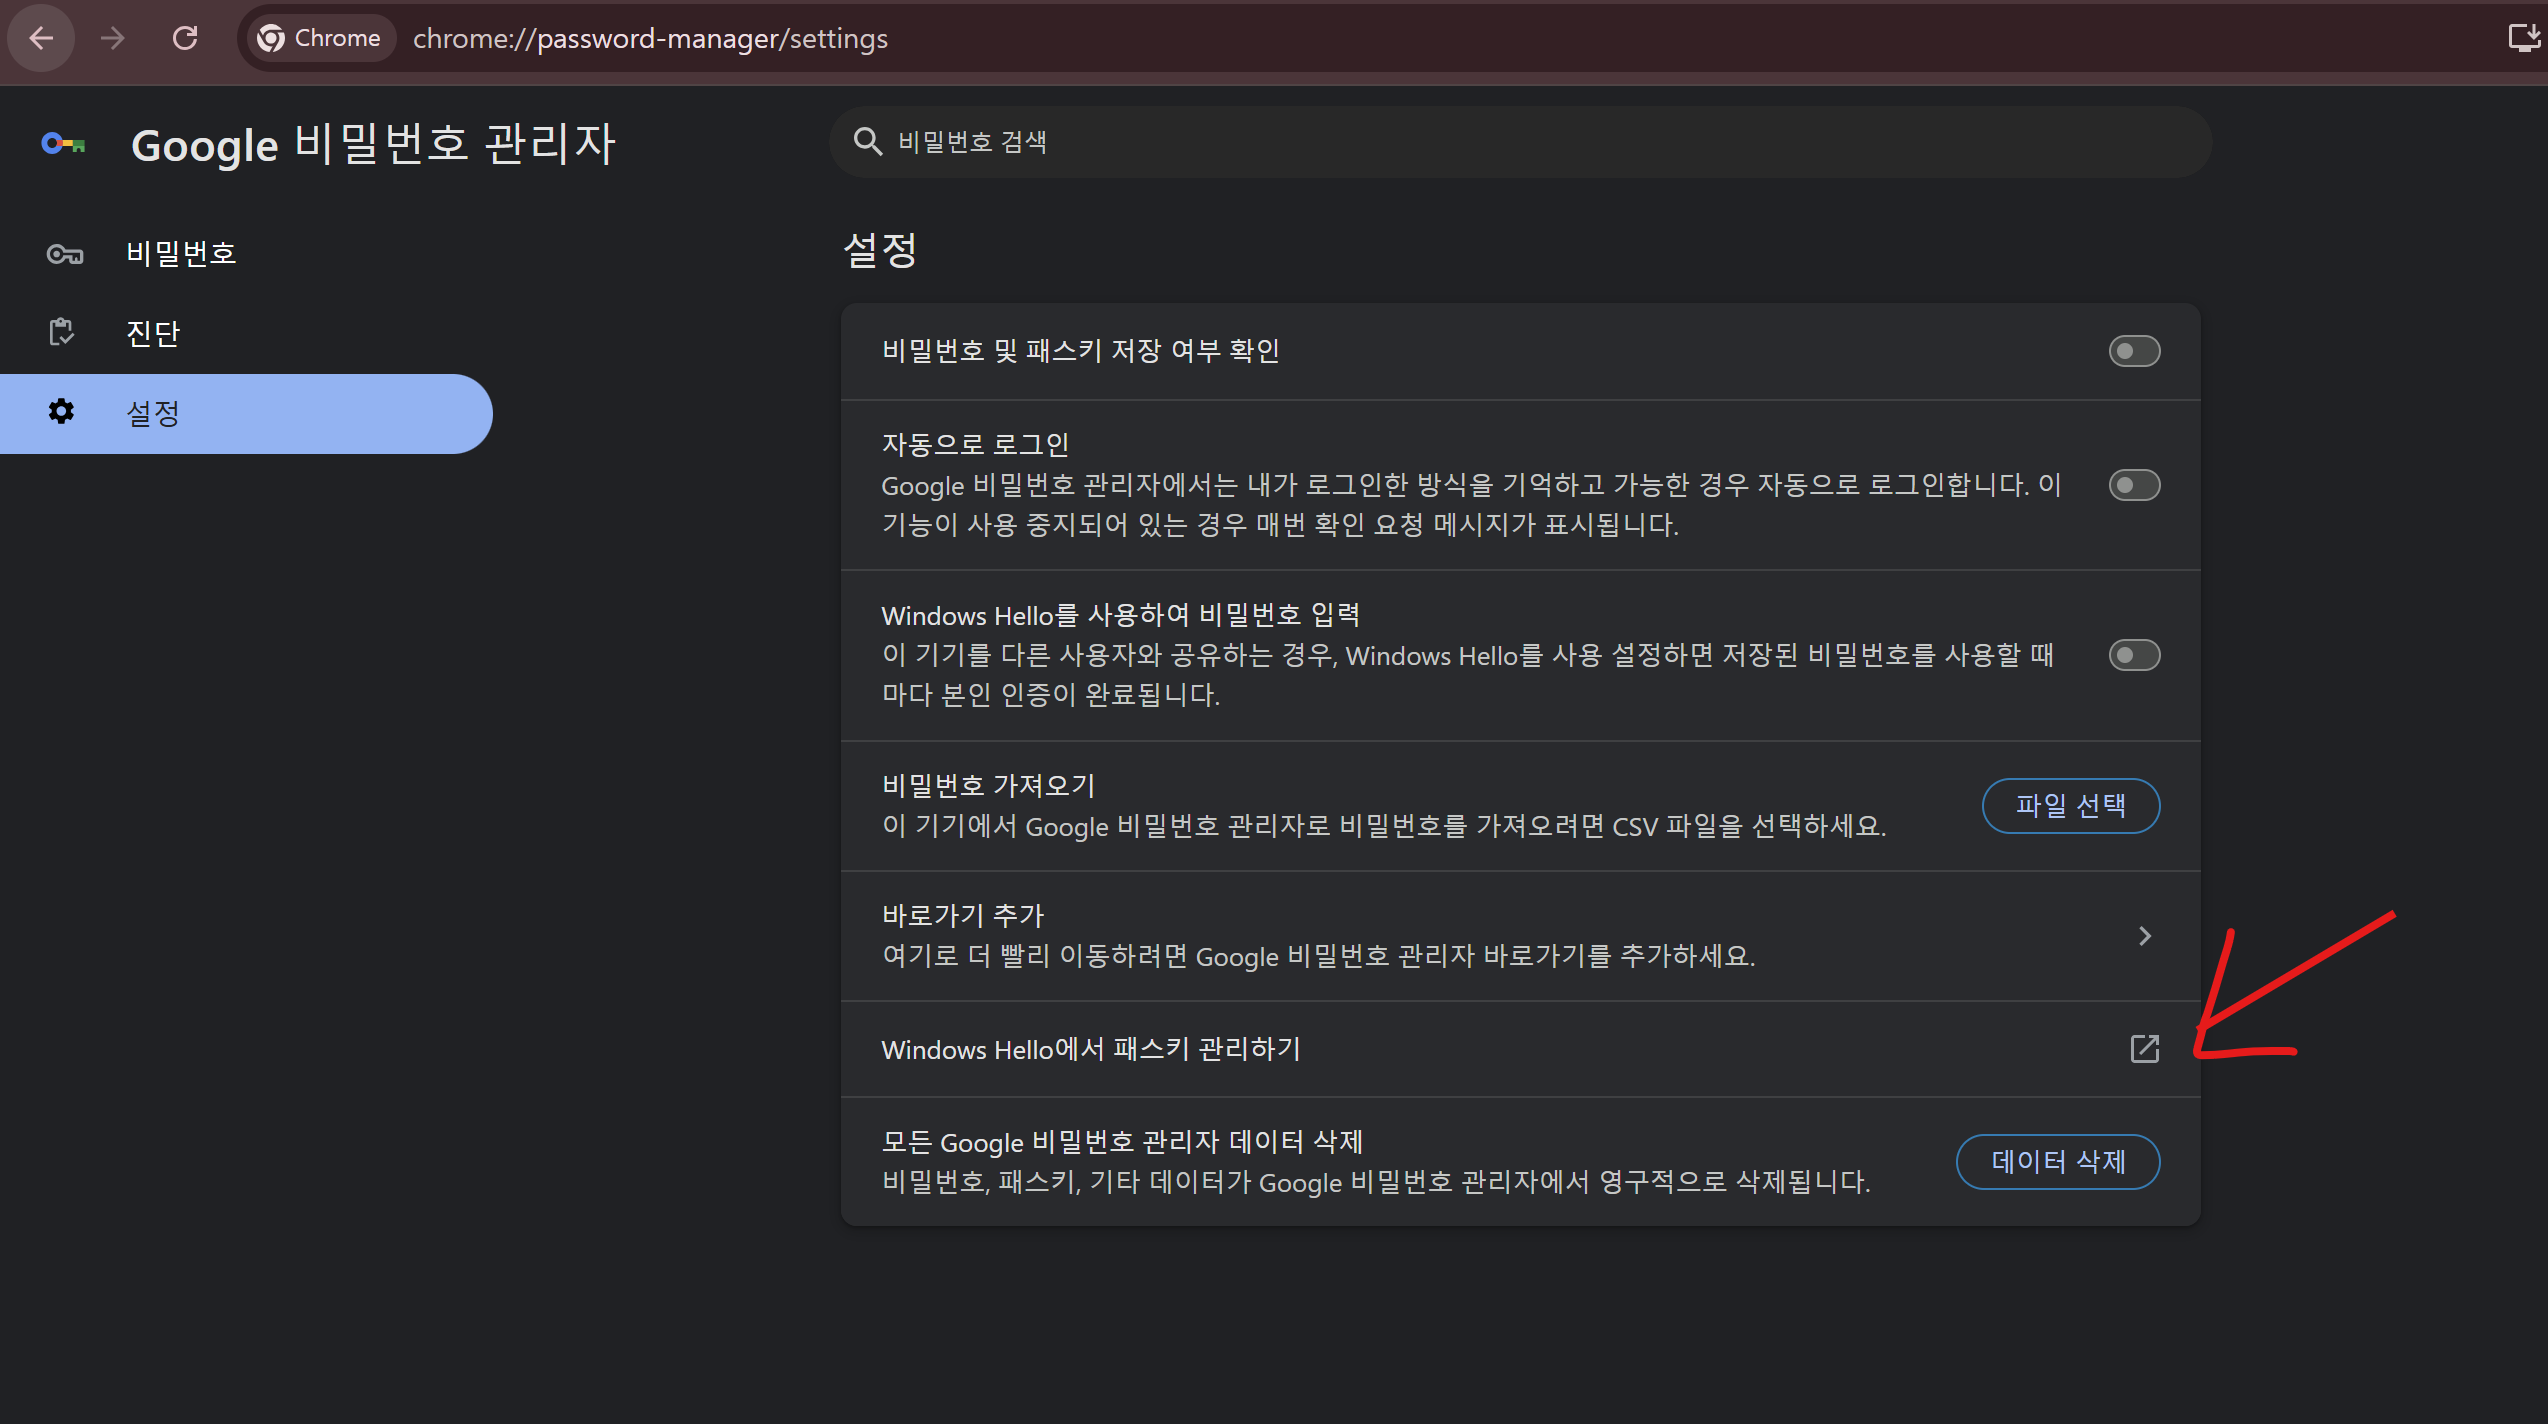2548x1424 pixels.
Task: Reload the page with refresh icon
Action: pos(185,38)
